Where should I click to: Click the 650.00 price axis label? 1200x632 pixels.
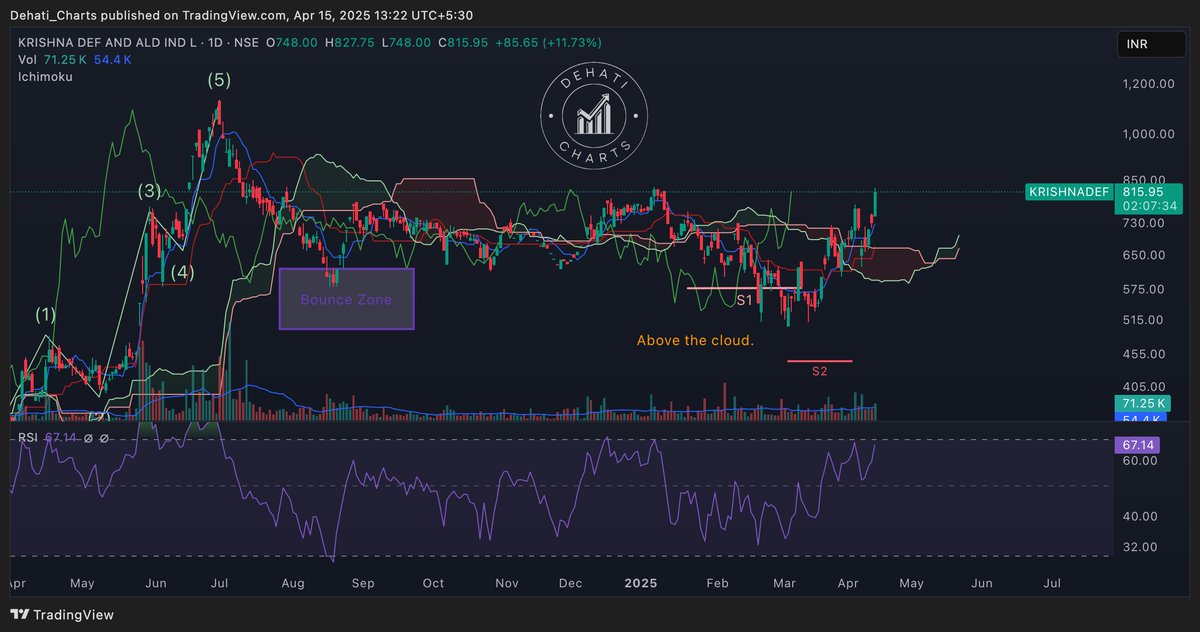tap(1143, 256)
